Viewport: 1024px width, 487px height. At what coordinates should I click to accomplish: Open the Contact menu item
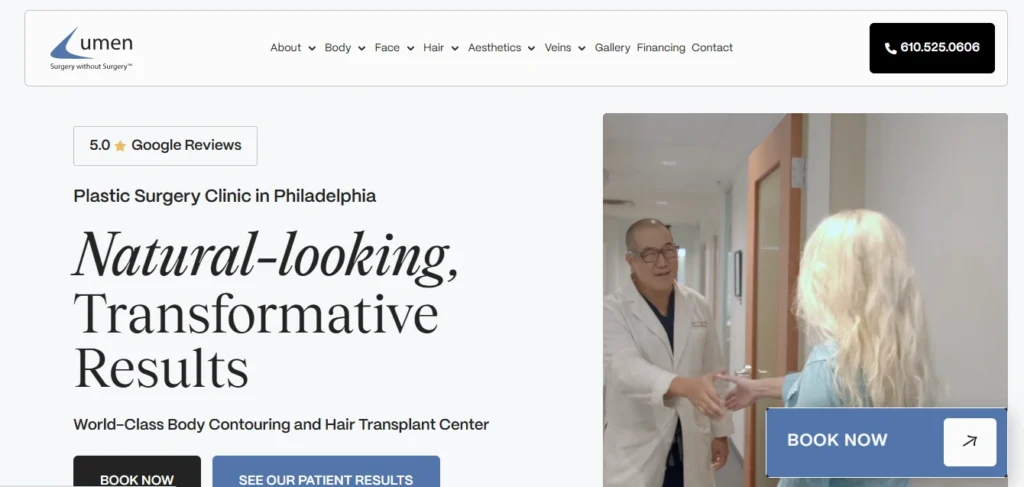point(712,48)
